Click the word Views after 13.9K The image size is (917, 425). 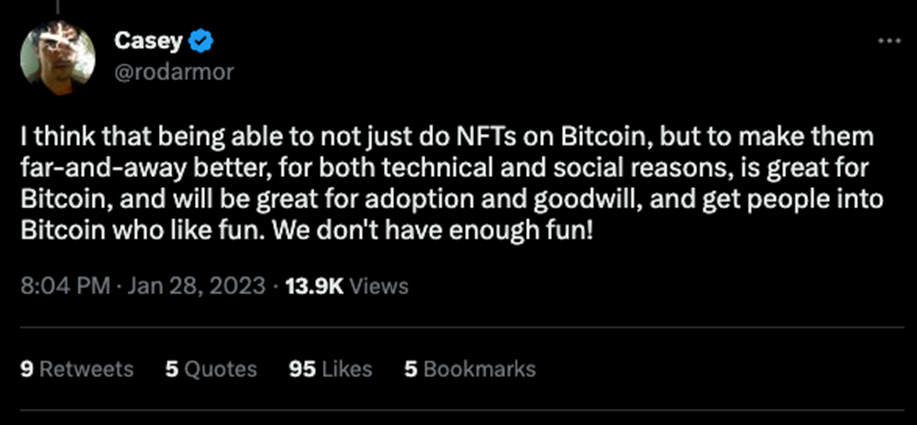coord(380,286)
